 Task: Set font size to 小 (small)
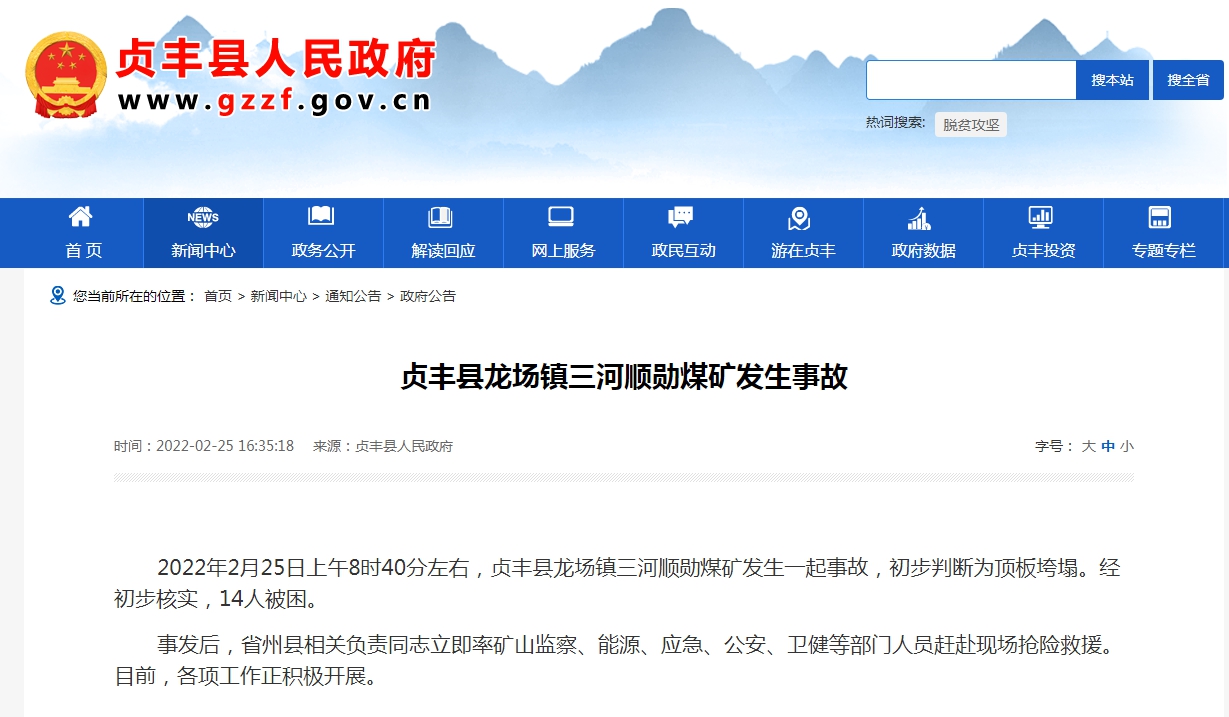(x=1127, y=446)
